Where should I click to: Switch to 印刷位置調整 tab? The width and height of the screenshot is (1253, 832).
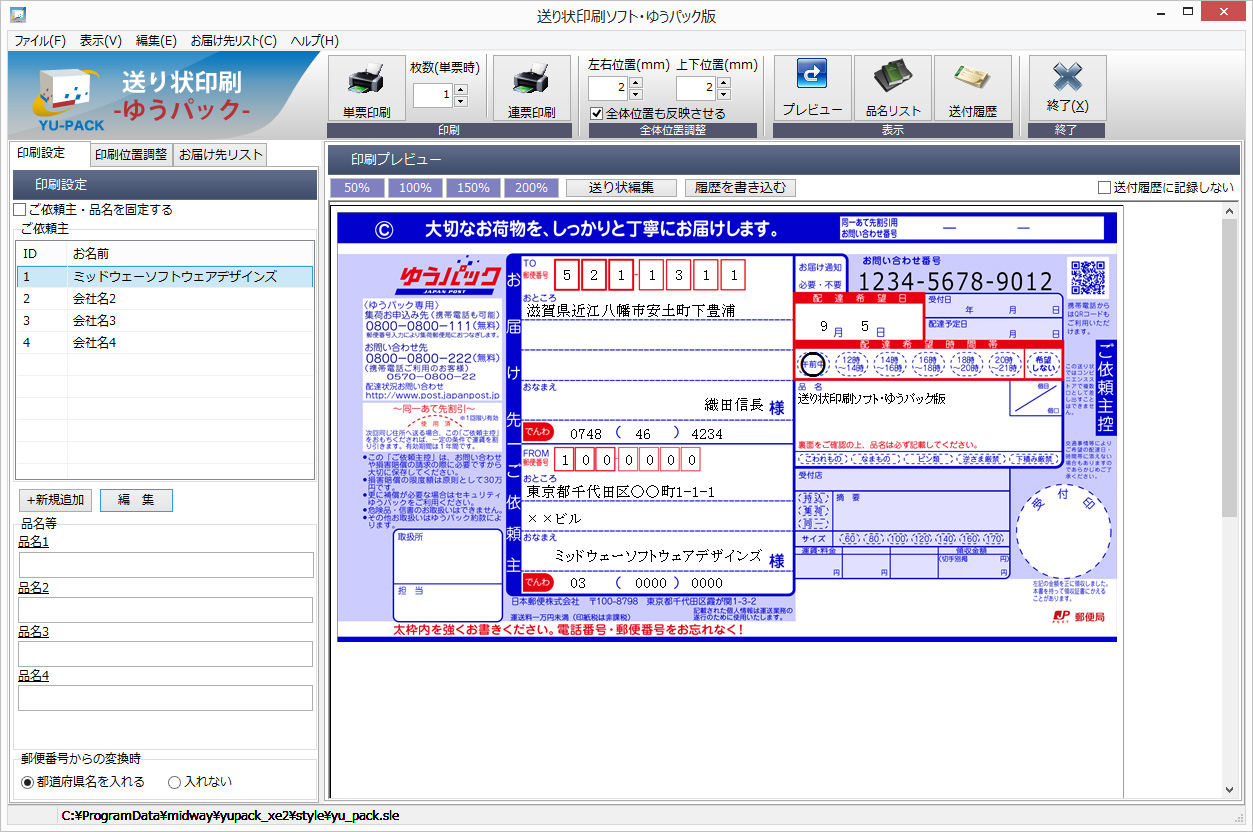click(130, 155)
